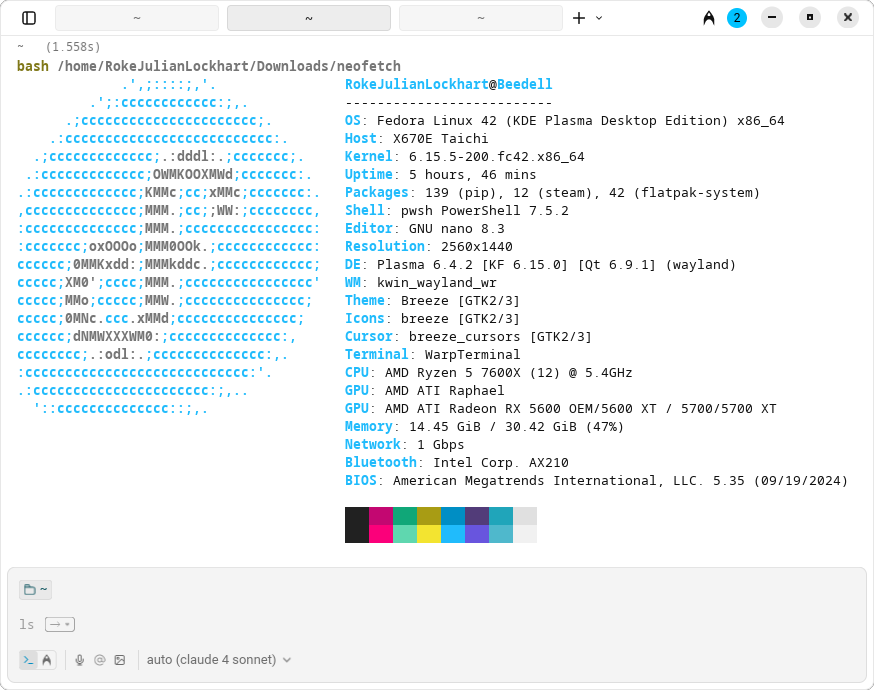This screenshot has height=690, width=874.
Task: Click the Resolution line 2560x1440
Action: (429, 246)
